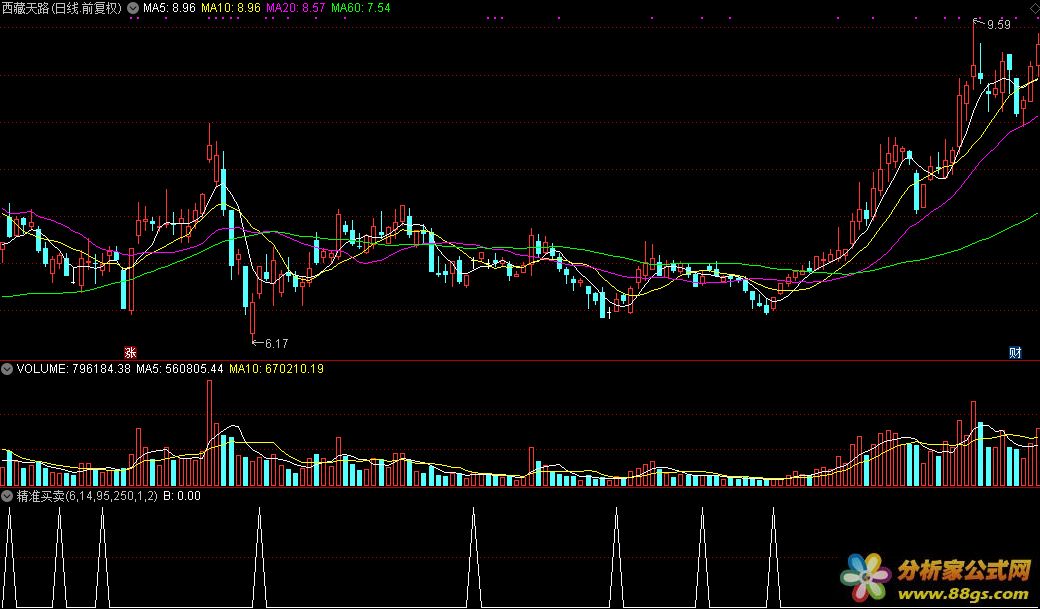1040x609 pixels.
Task: Click the MA5: 8.96 price average label
Action: (x=168, y=8)
